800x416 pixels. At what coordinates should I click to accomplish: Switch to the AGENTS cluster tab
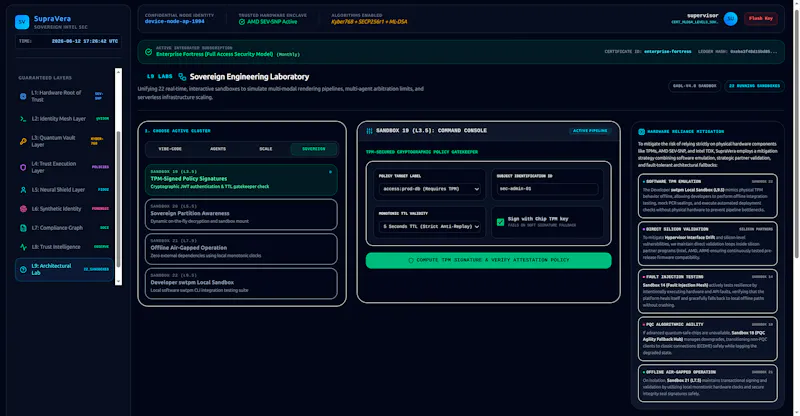(x=218, y=149)
